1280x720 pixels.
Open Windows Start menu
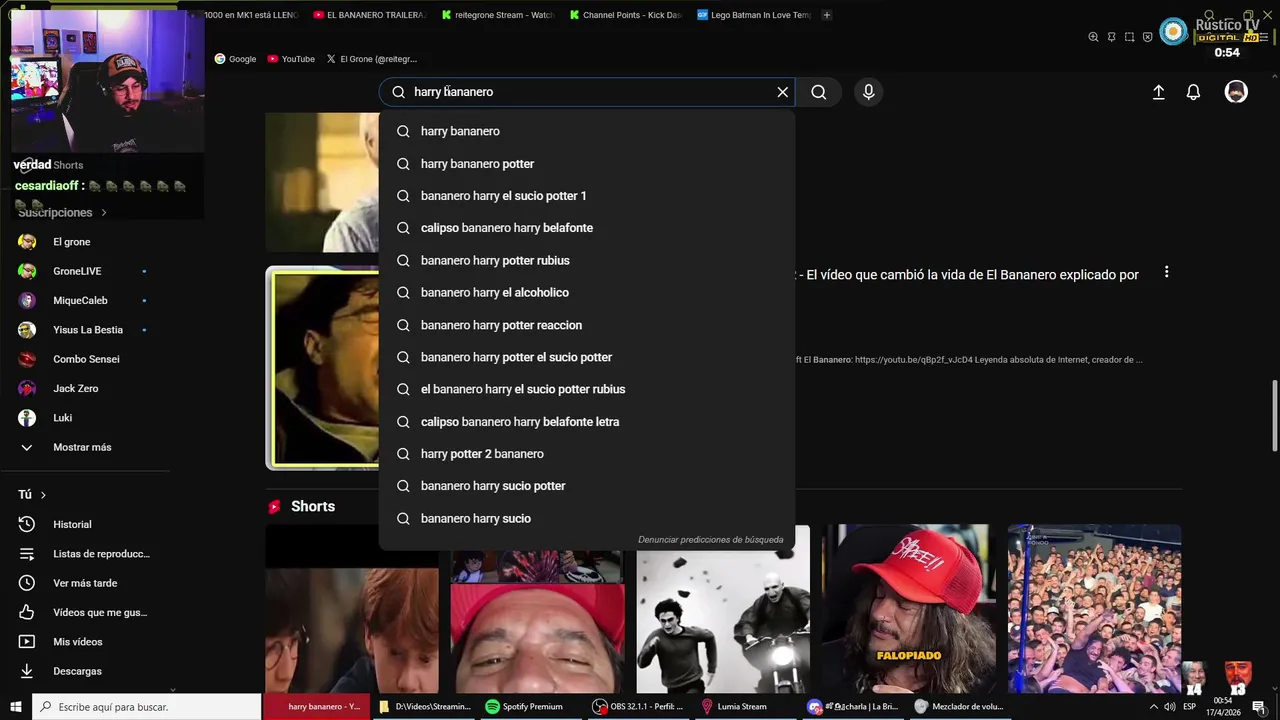tap(15, 707)
